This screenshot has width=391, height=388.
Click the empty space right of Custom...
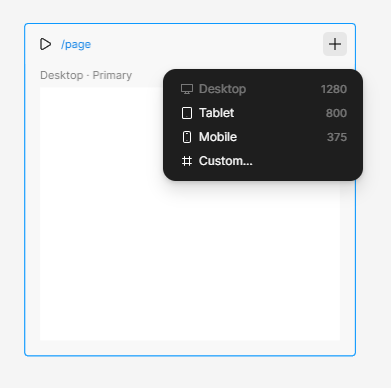(302, 161)
